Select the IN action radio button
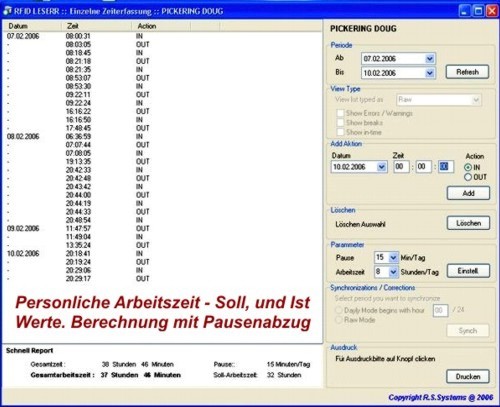The image size is (500, 407). 468,167
